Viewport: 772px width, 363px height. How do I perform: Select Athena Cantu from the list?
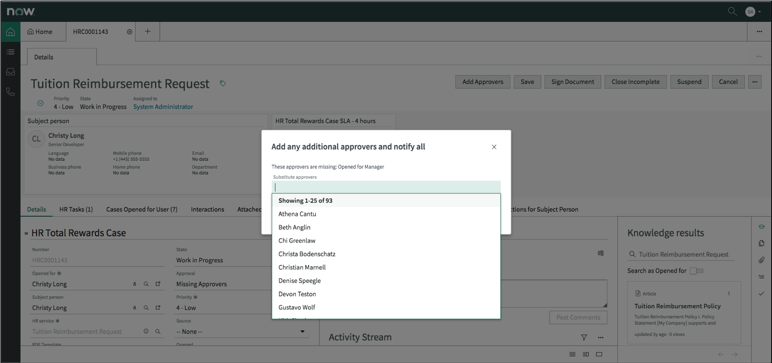tap(386, 214)
